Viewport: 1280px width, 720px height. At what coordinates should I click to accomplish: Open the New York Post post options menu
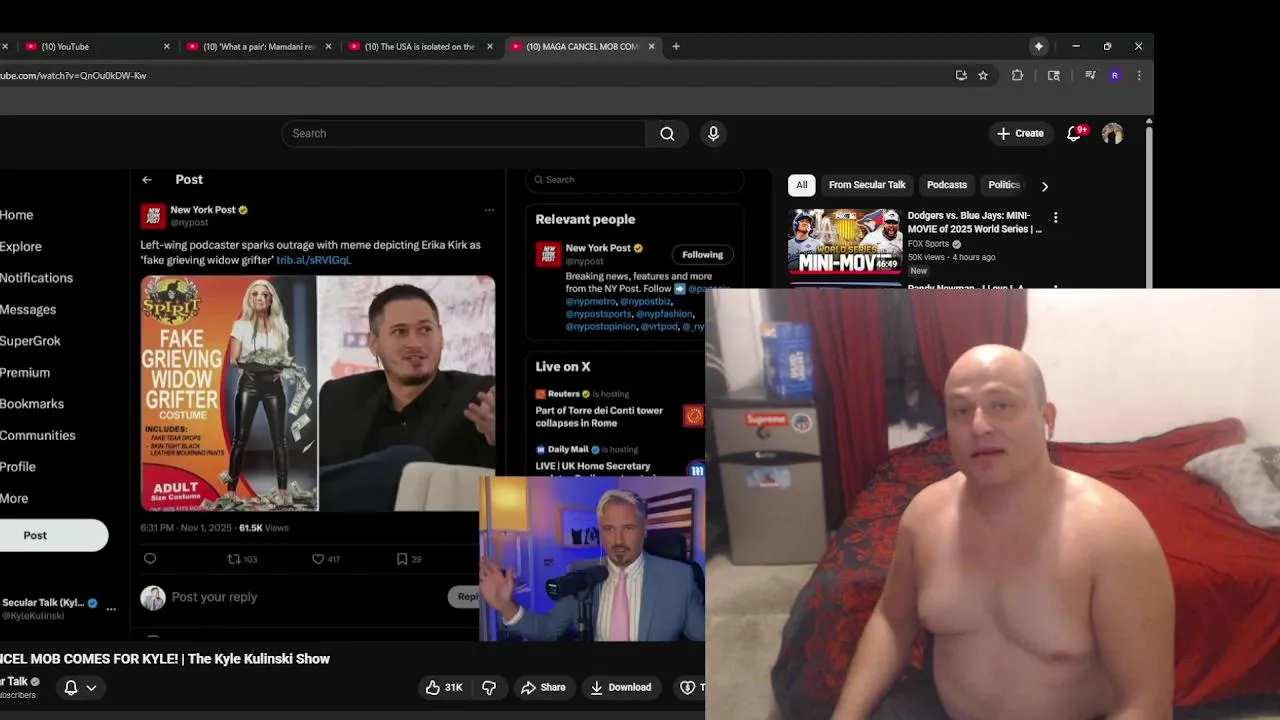coord(489,210)
